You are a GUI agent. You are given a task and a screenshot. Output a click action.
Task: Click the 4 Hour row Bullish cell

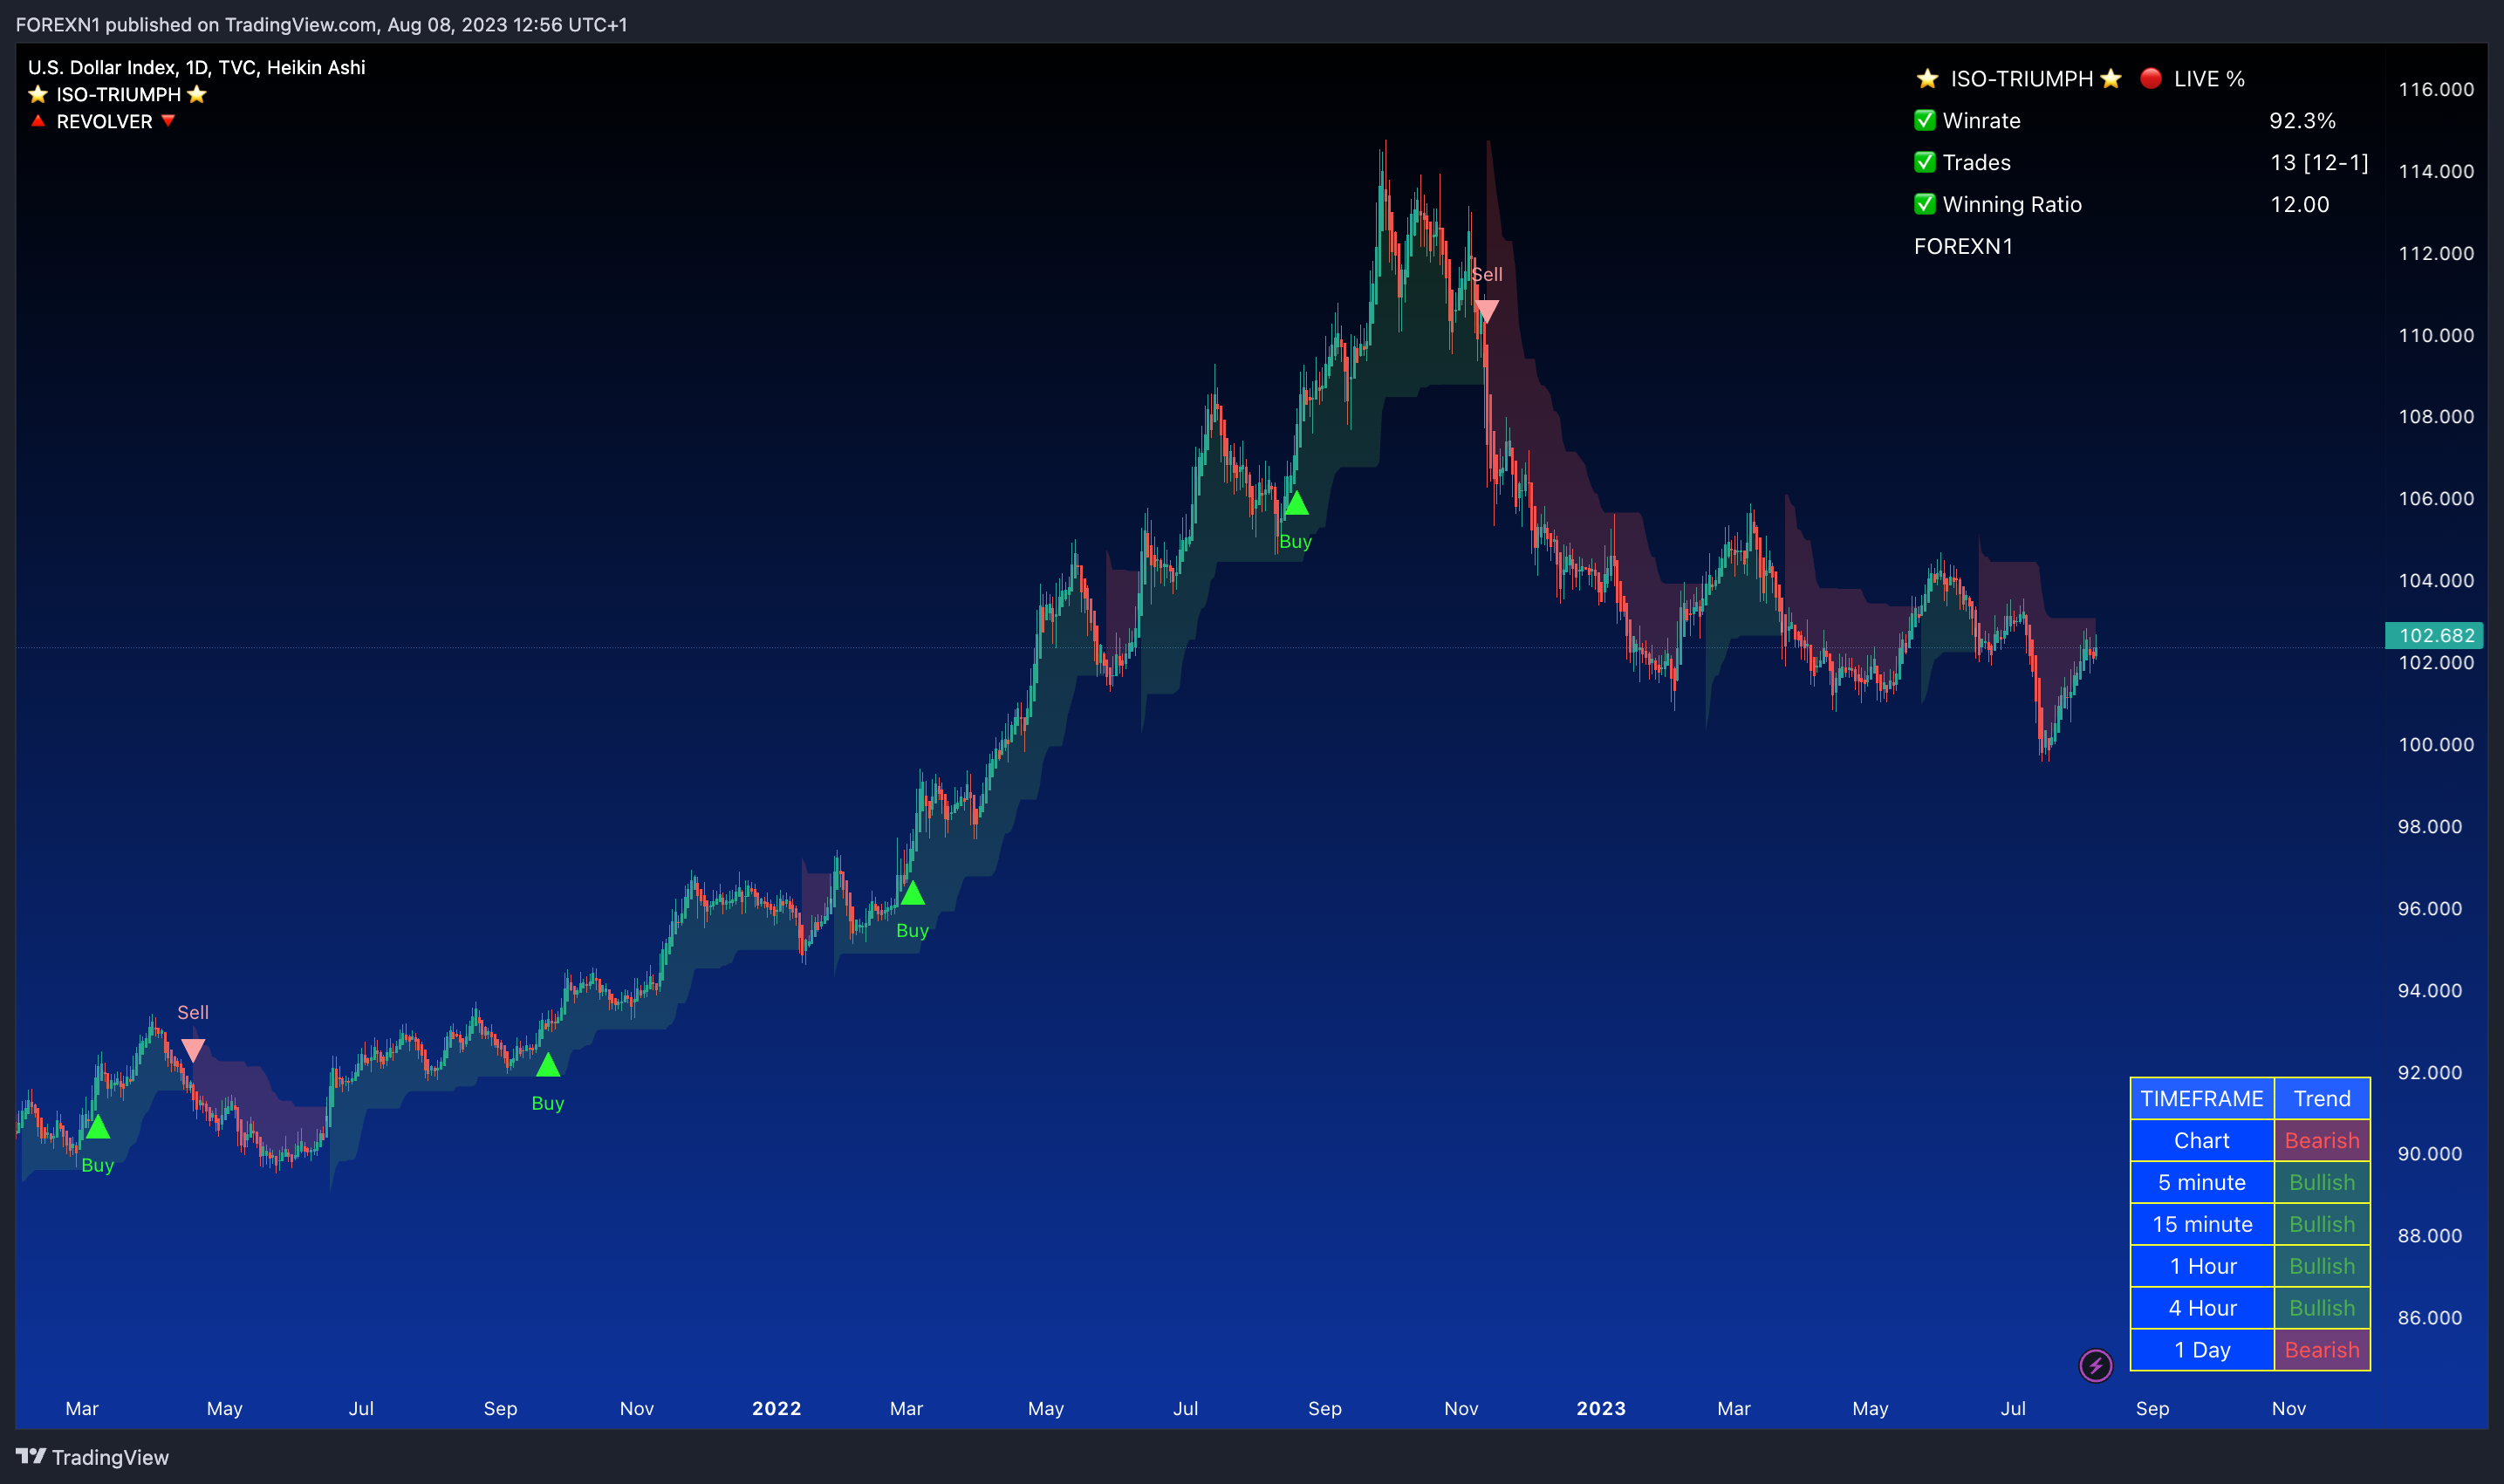pos(2322,1308)
